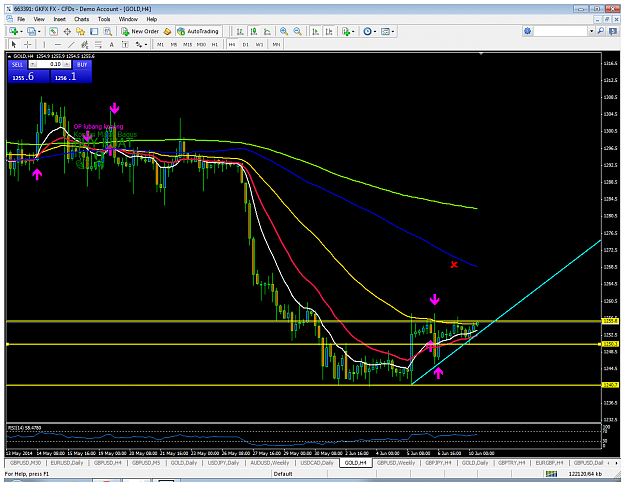This screenshot has height=482, width=625.
Task: Switch chart to M15 timeframe
Action: click(187, 45)
